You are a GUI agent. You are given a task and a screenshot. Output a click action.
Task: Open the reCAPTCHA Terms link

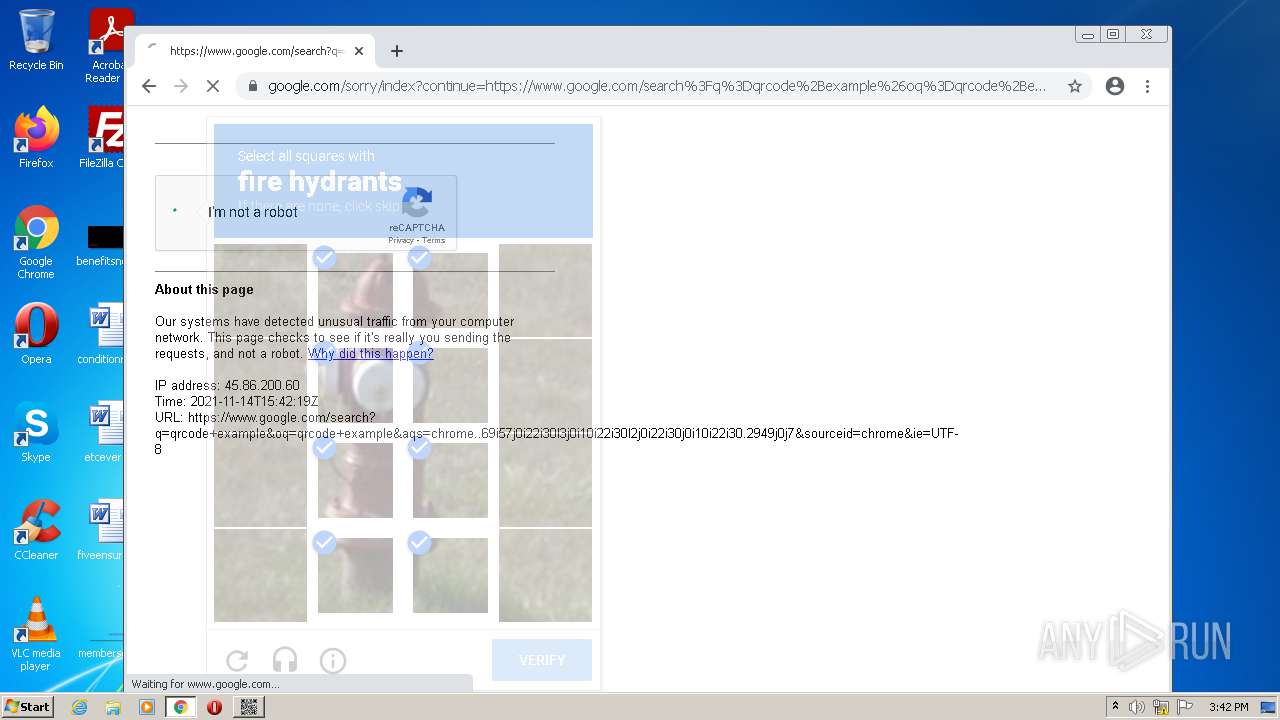point(433,240)
